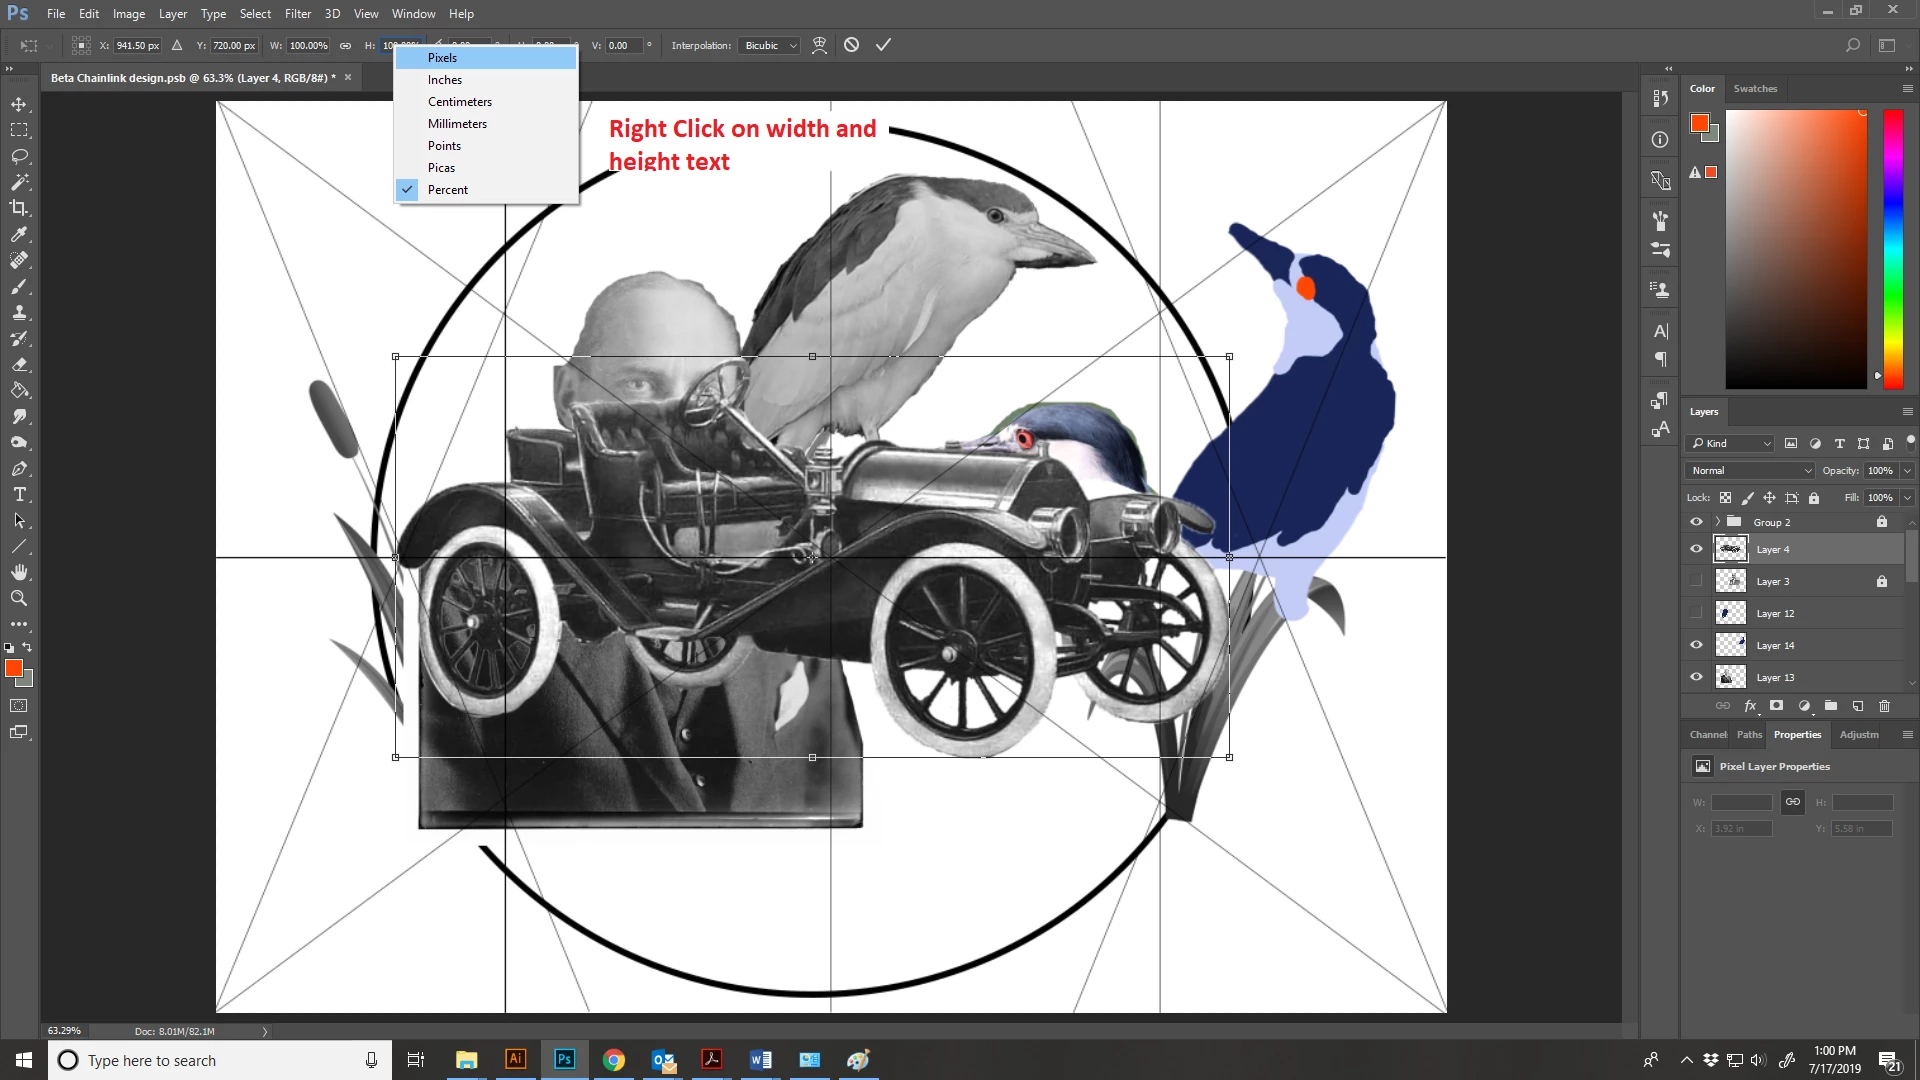Open the Filter menu

[x=297, y=14]
